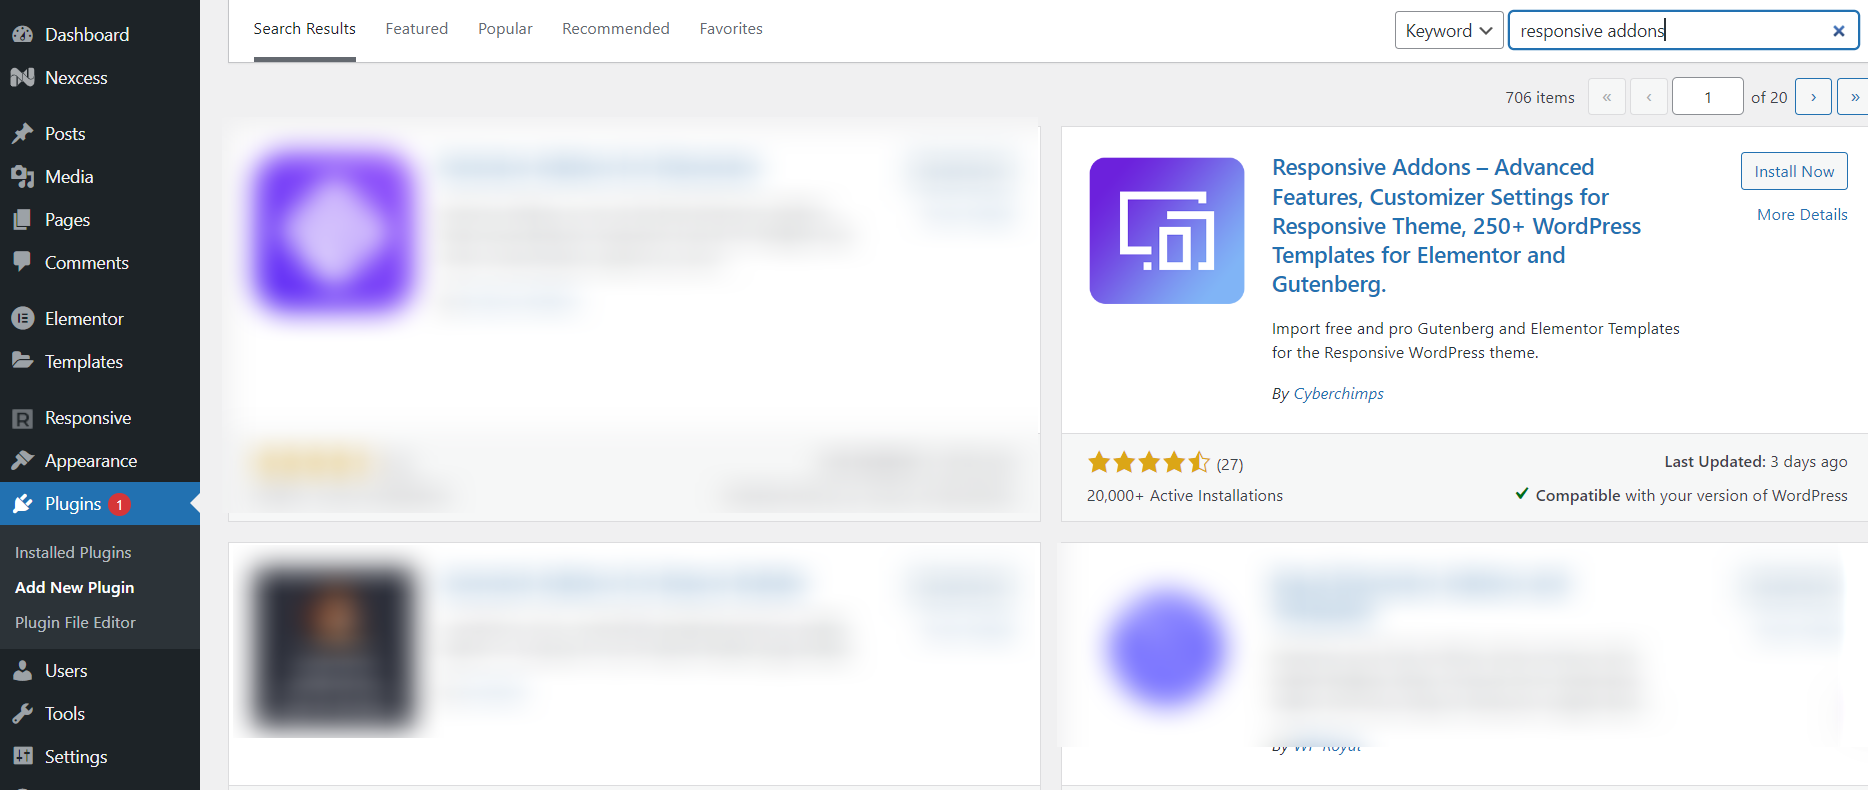1868x790 pixels.
Task: Click the star rating of Responsive Addons
Action: pyautogui.click(x=1148, y=462)
